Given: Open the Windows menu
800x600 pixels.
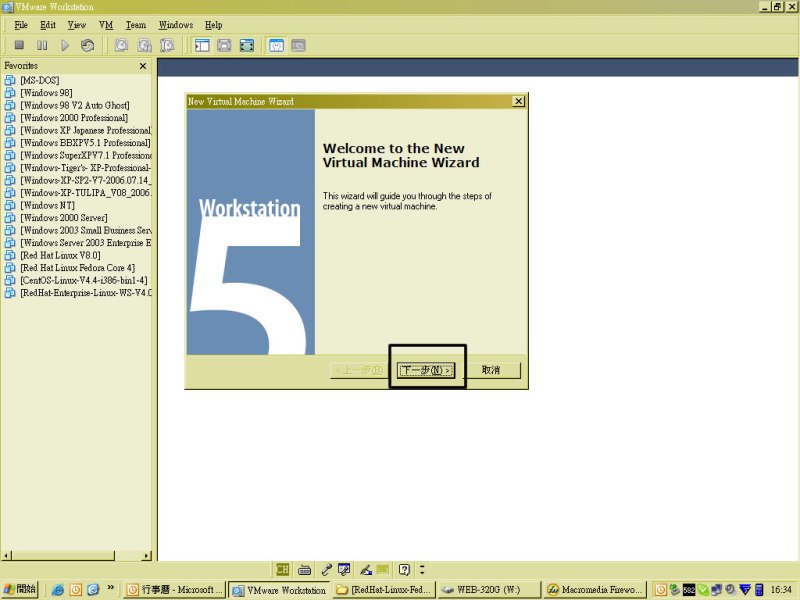Looking at the screenshot, I should click(x=176, y=25).
